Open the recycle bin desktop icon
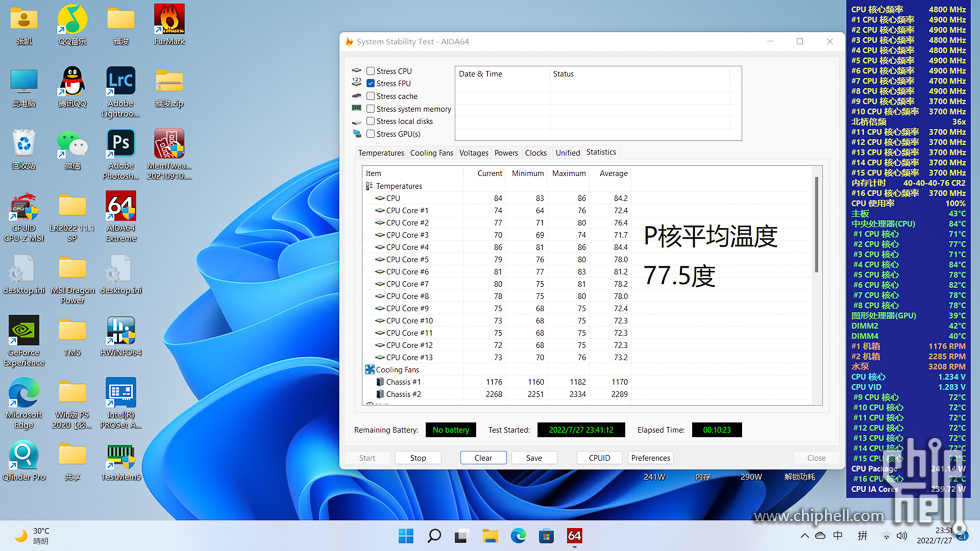The height and width of the screenshot is (551, 980). [x=24, y=149]
